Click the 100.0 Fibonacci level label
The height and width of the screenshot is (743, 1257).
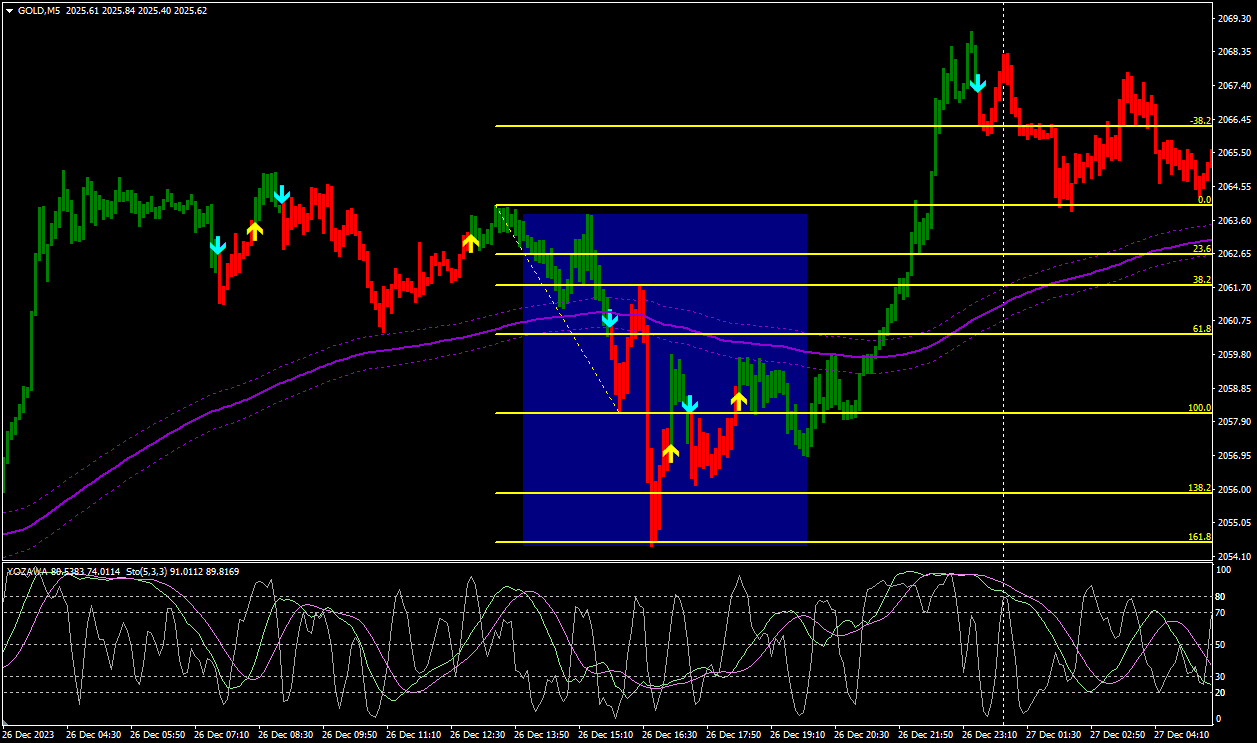point(1200,408)
